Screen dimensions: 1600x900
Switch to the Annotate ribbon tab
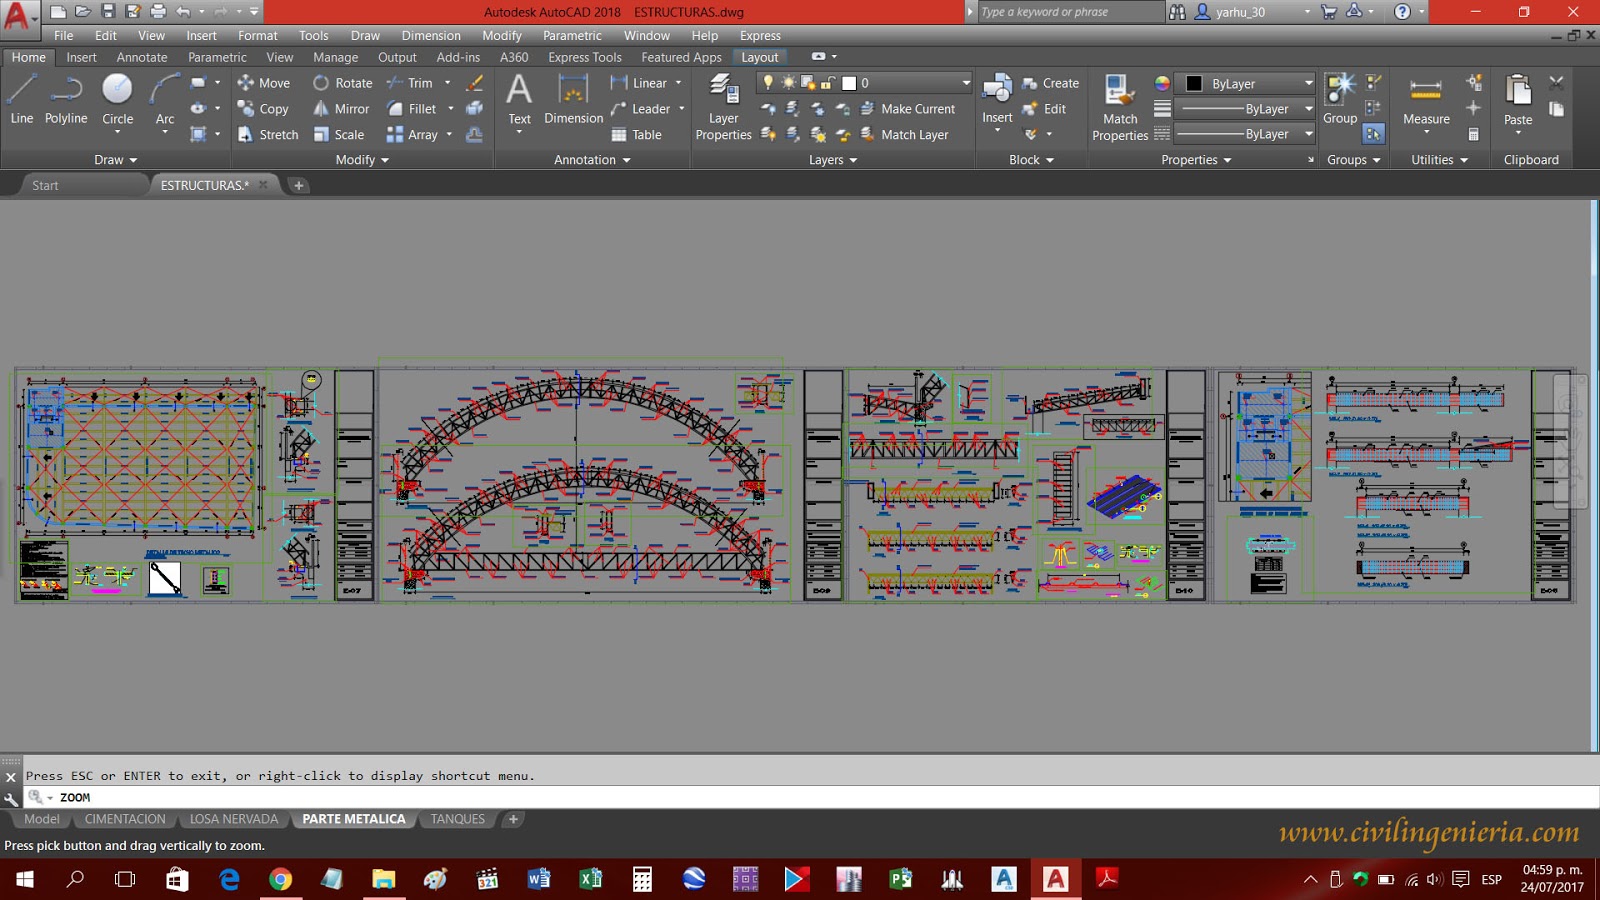click(142, 57)
